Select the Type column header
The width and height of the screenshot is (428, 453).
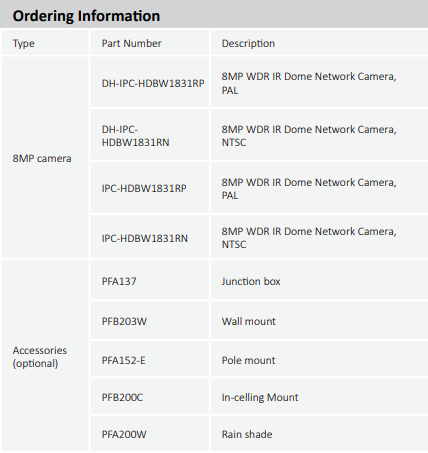(24, 43)
